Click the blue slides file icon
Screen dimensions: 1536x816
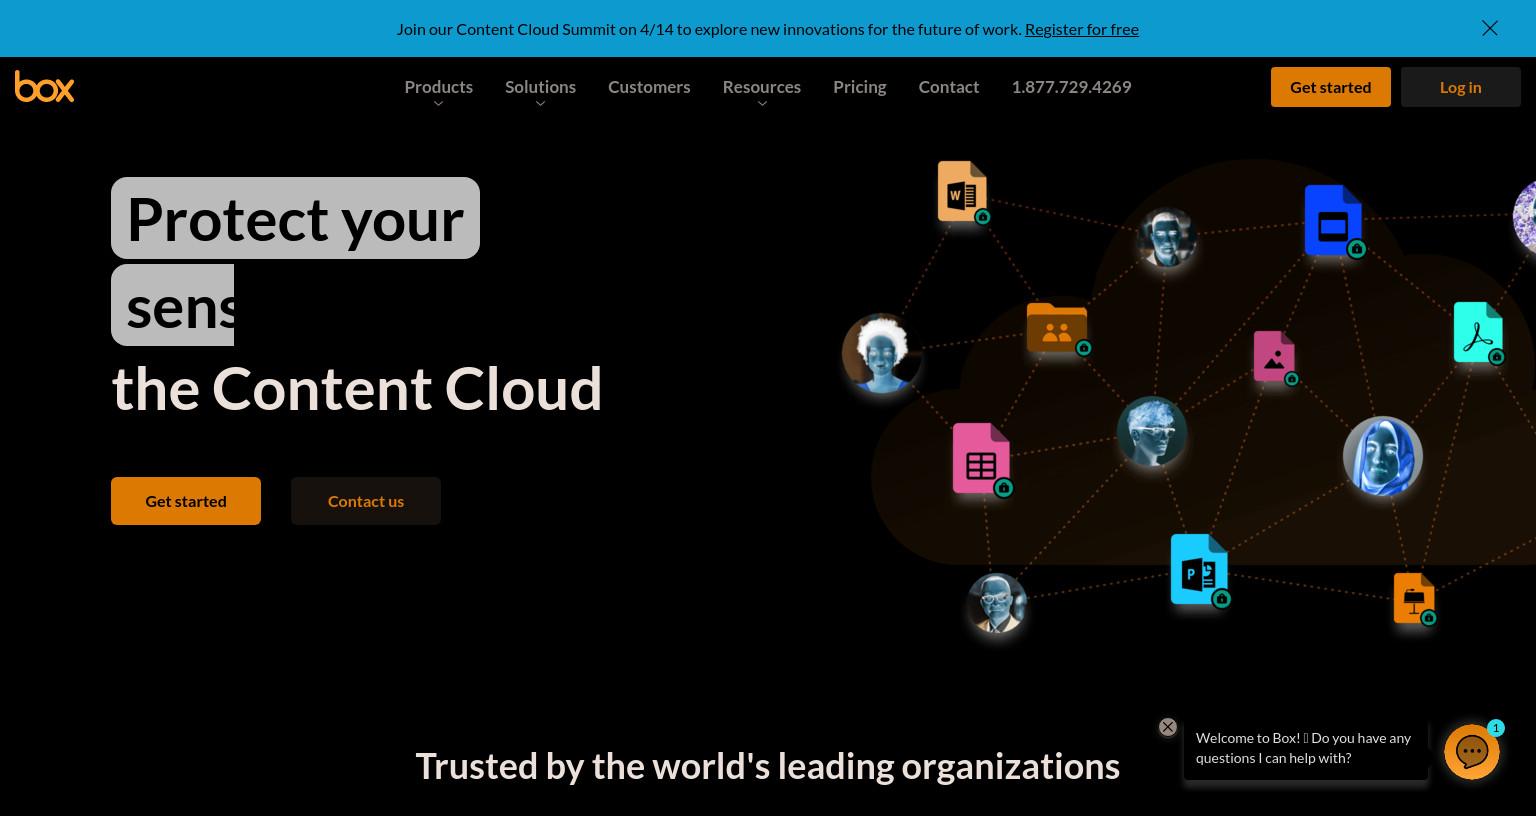click(1333, 220)
